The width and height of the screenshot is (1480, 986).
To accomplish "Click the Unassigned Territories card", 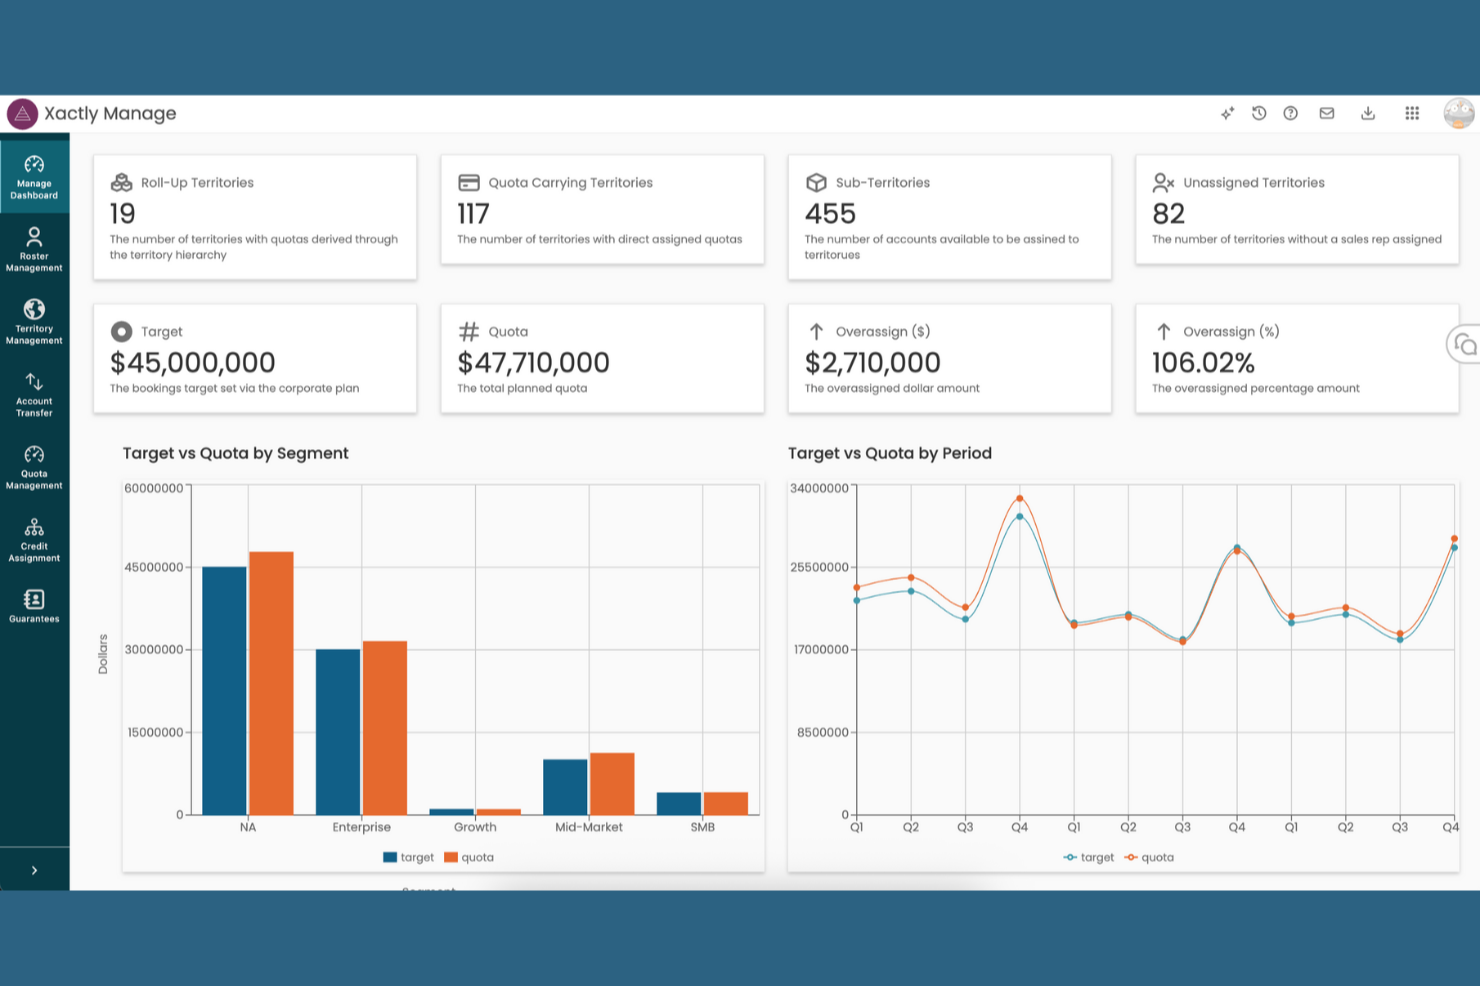I will coord(1296,210).
